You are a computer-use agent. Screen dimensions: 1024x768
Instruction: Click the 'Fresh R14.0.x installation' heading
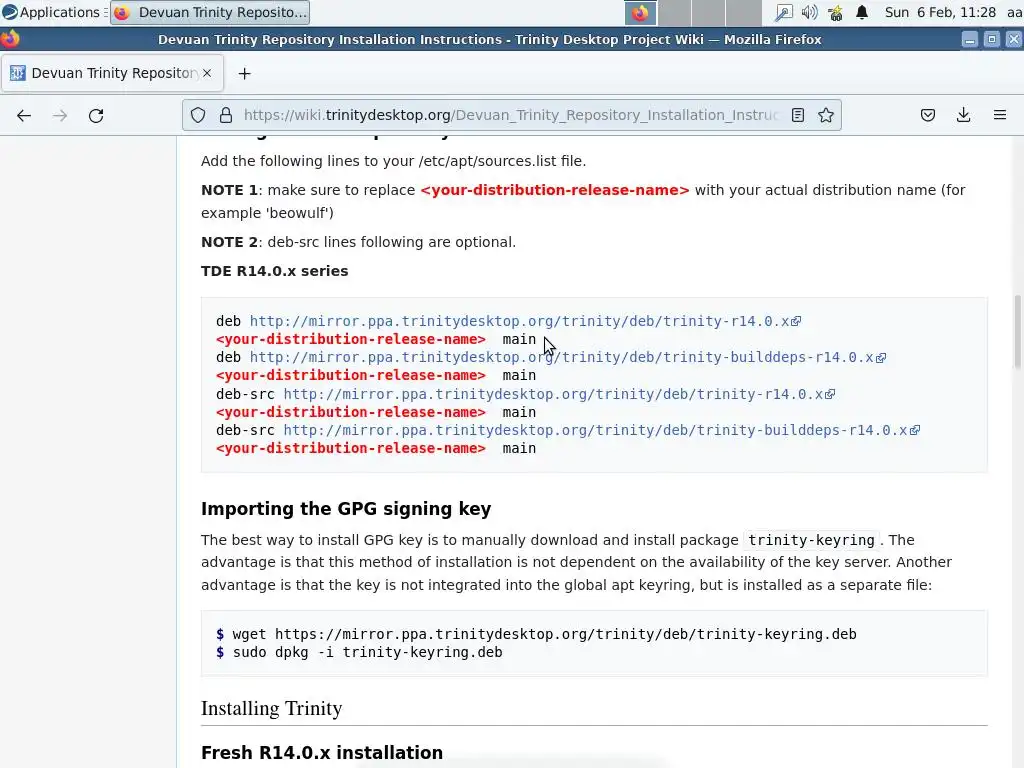322,752
